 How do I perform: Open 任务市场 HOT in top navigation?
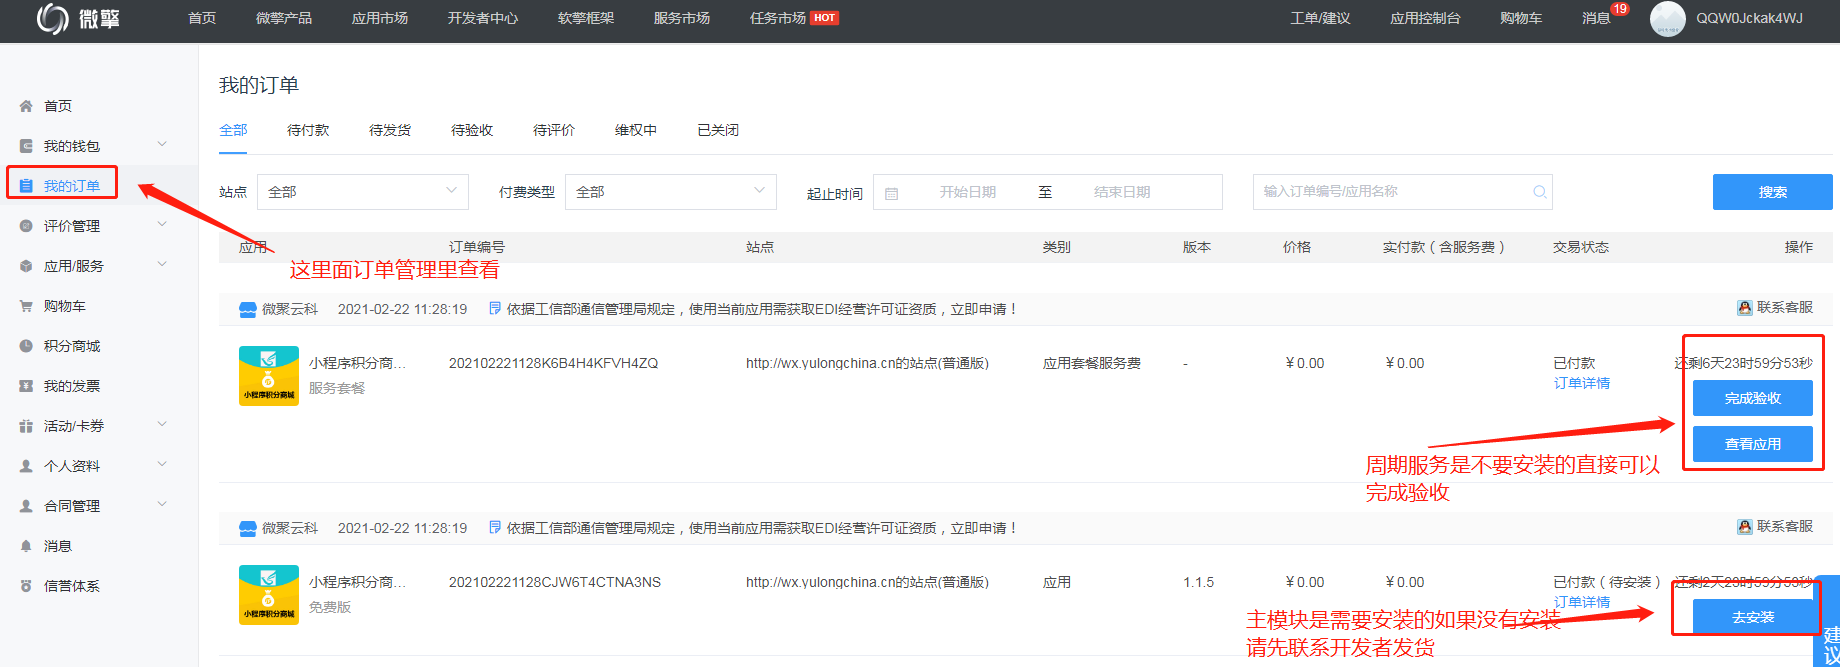click(794, 18)
